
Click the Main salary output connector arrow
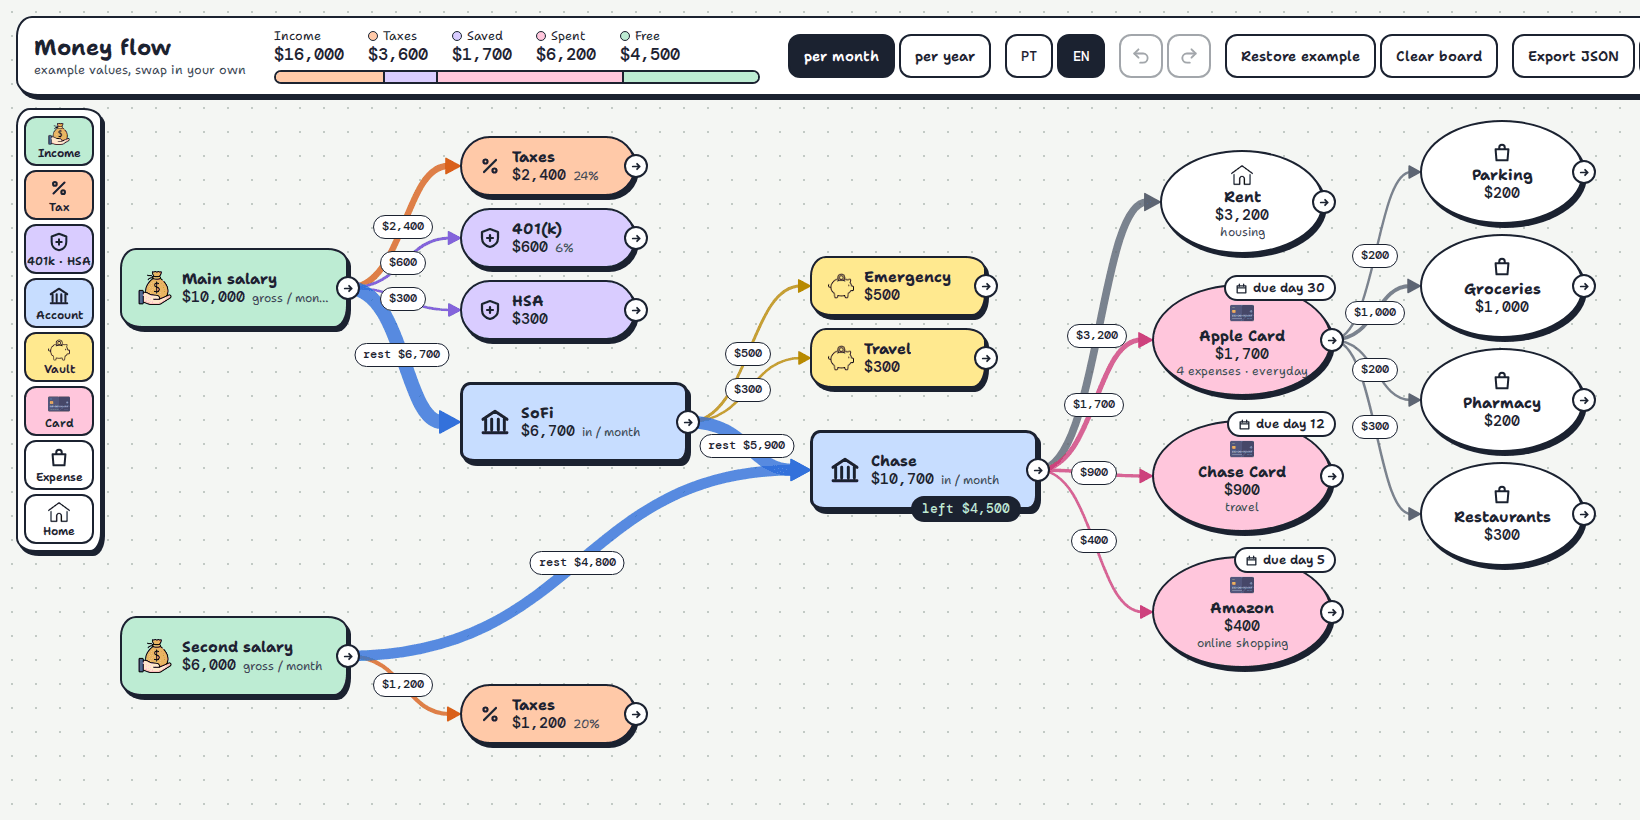(348, 288)
